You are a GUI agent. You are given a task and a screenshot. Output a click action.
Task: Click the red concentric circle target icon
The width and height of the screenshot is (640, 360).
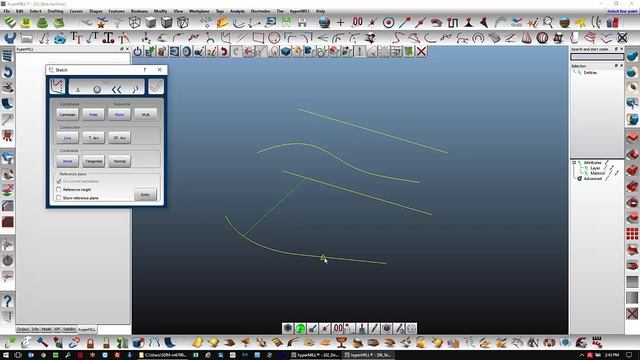[388, 22]
